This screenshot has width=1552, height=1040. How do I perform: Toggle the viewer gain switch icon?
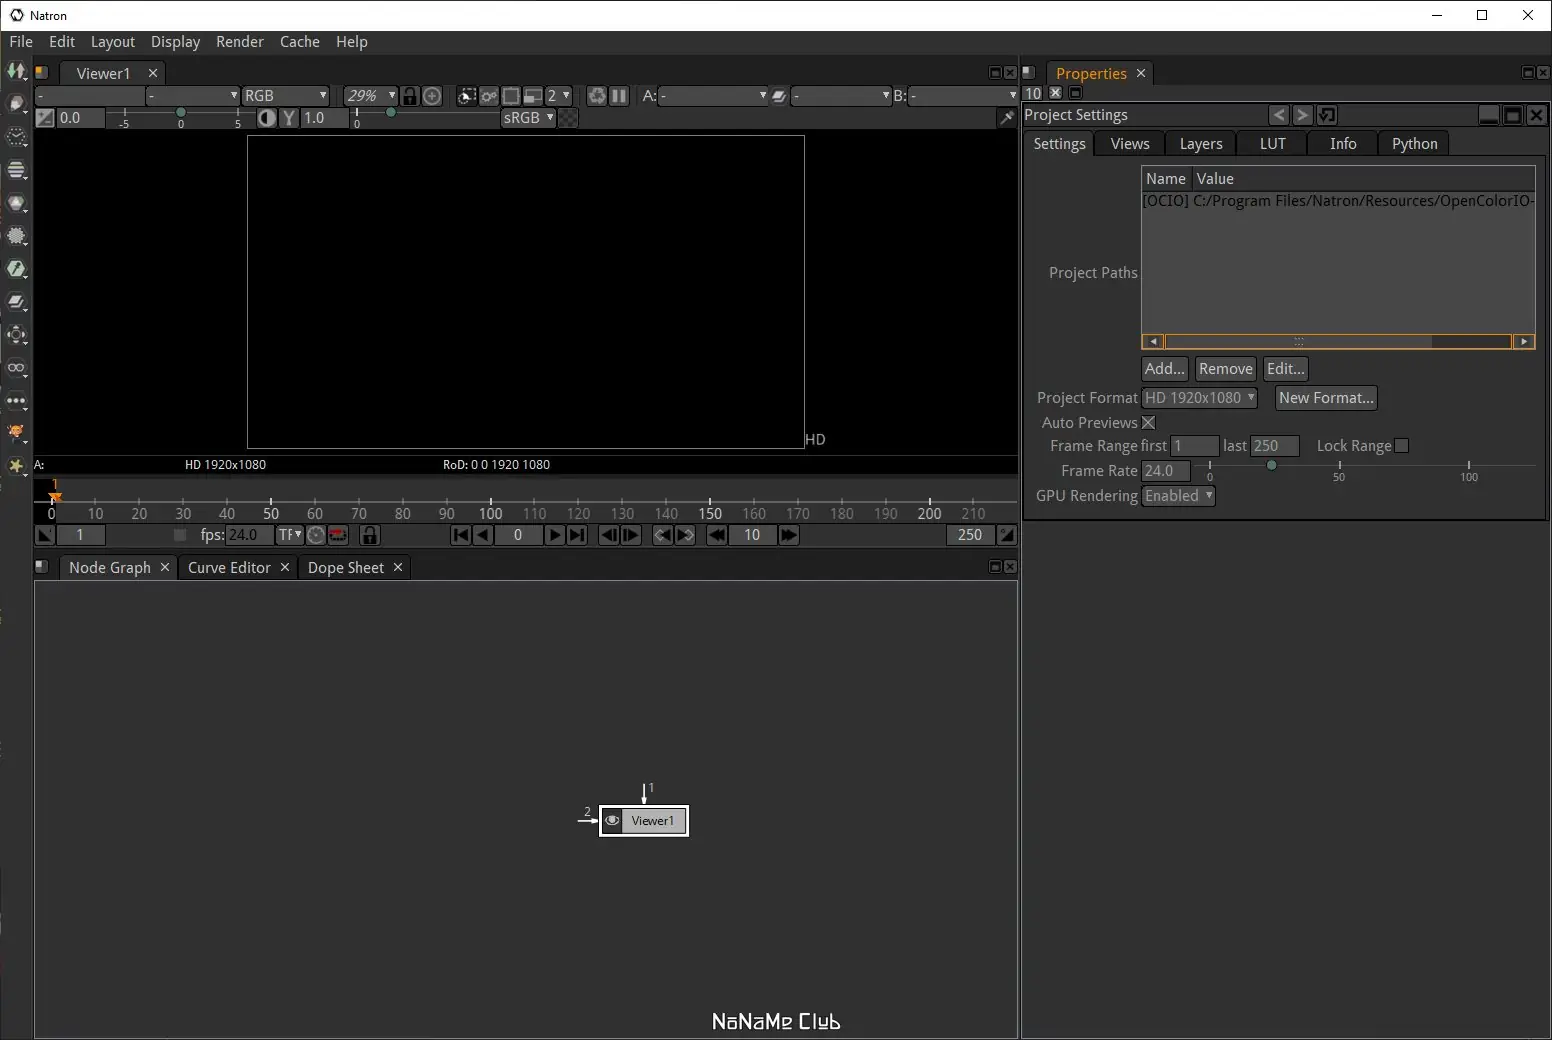45,118
